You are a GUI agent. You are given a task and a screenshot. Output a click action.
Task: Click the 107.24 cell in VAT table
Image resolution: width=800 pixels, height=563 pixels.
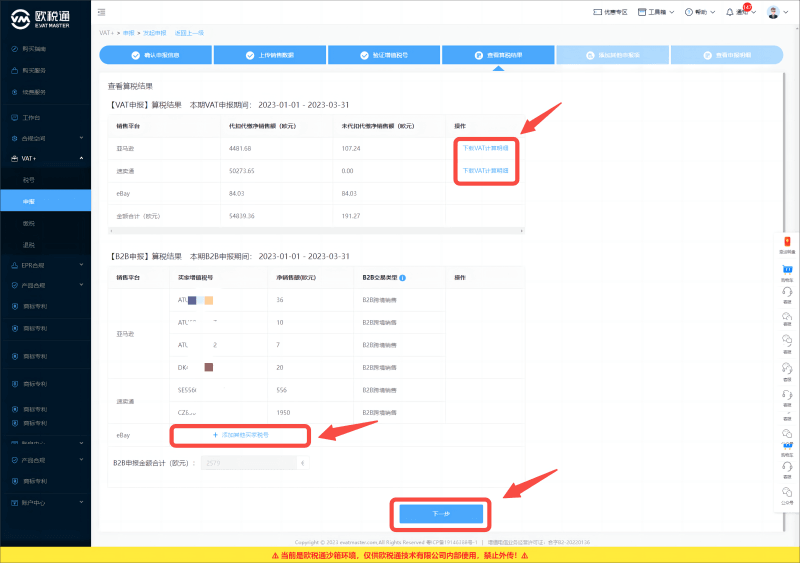point(351,149)
